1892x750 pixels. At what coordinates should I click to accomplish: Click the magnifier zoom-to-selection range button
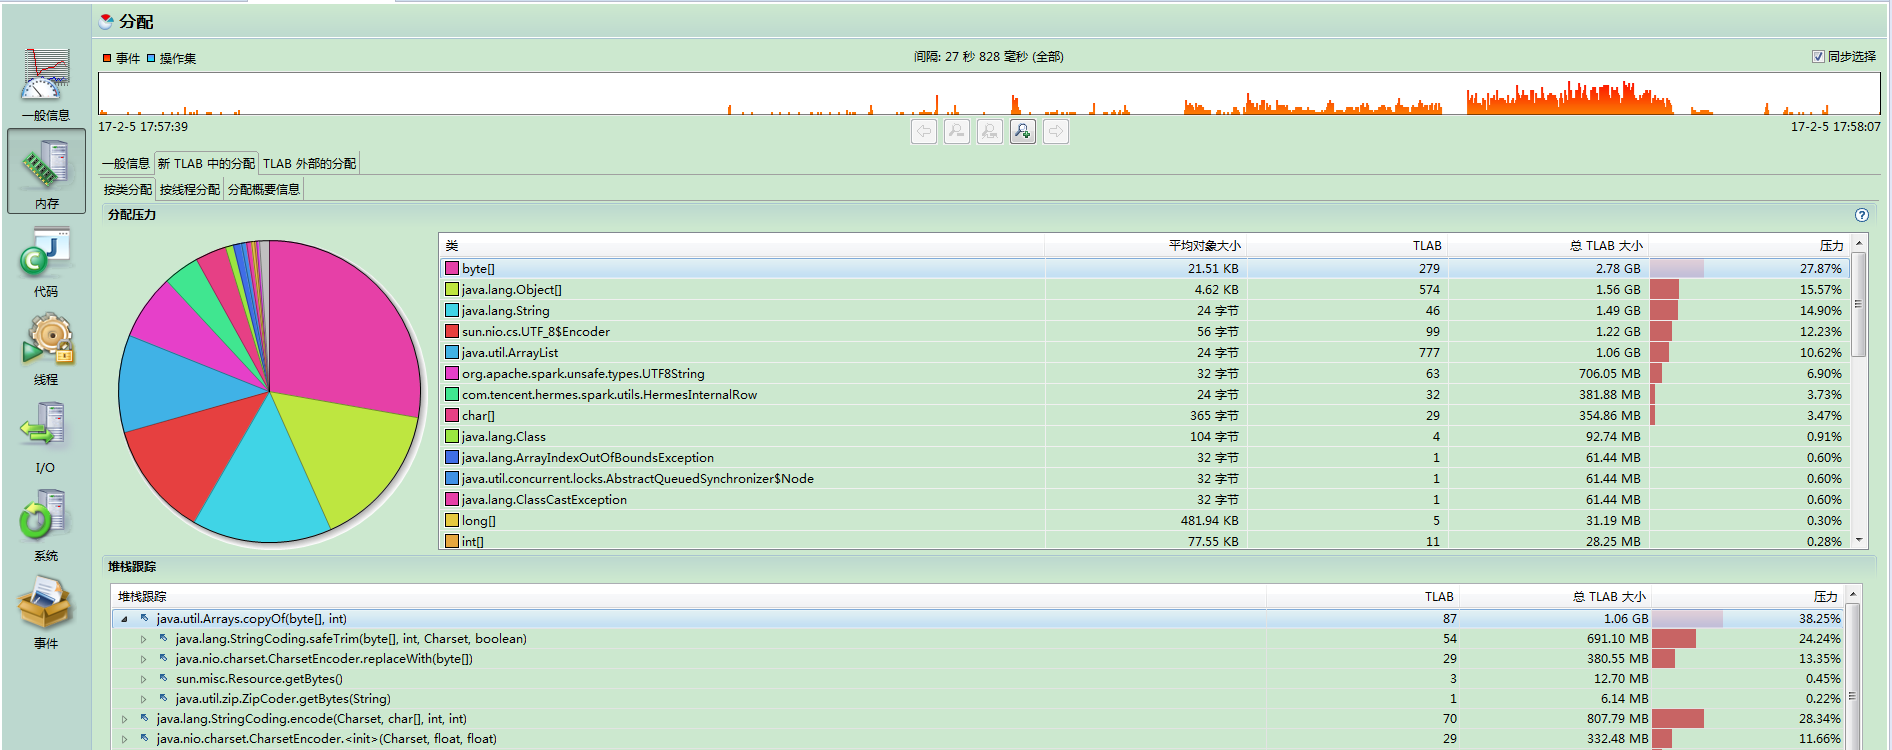coord(990,131)
